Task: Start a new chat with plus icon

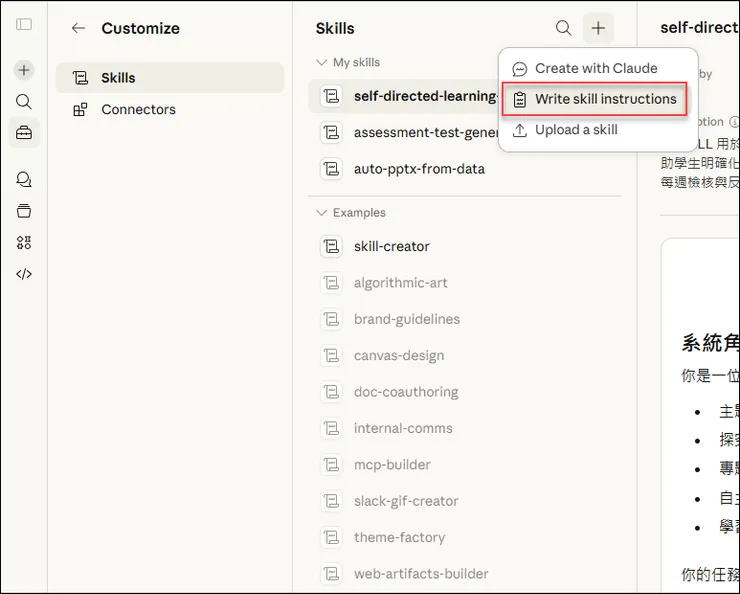Action: 24,70
